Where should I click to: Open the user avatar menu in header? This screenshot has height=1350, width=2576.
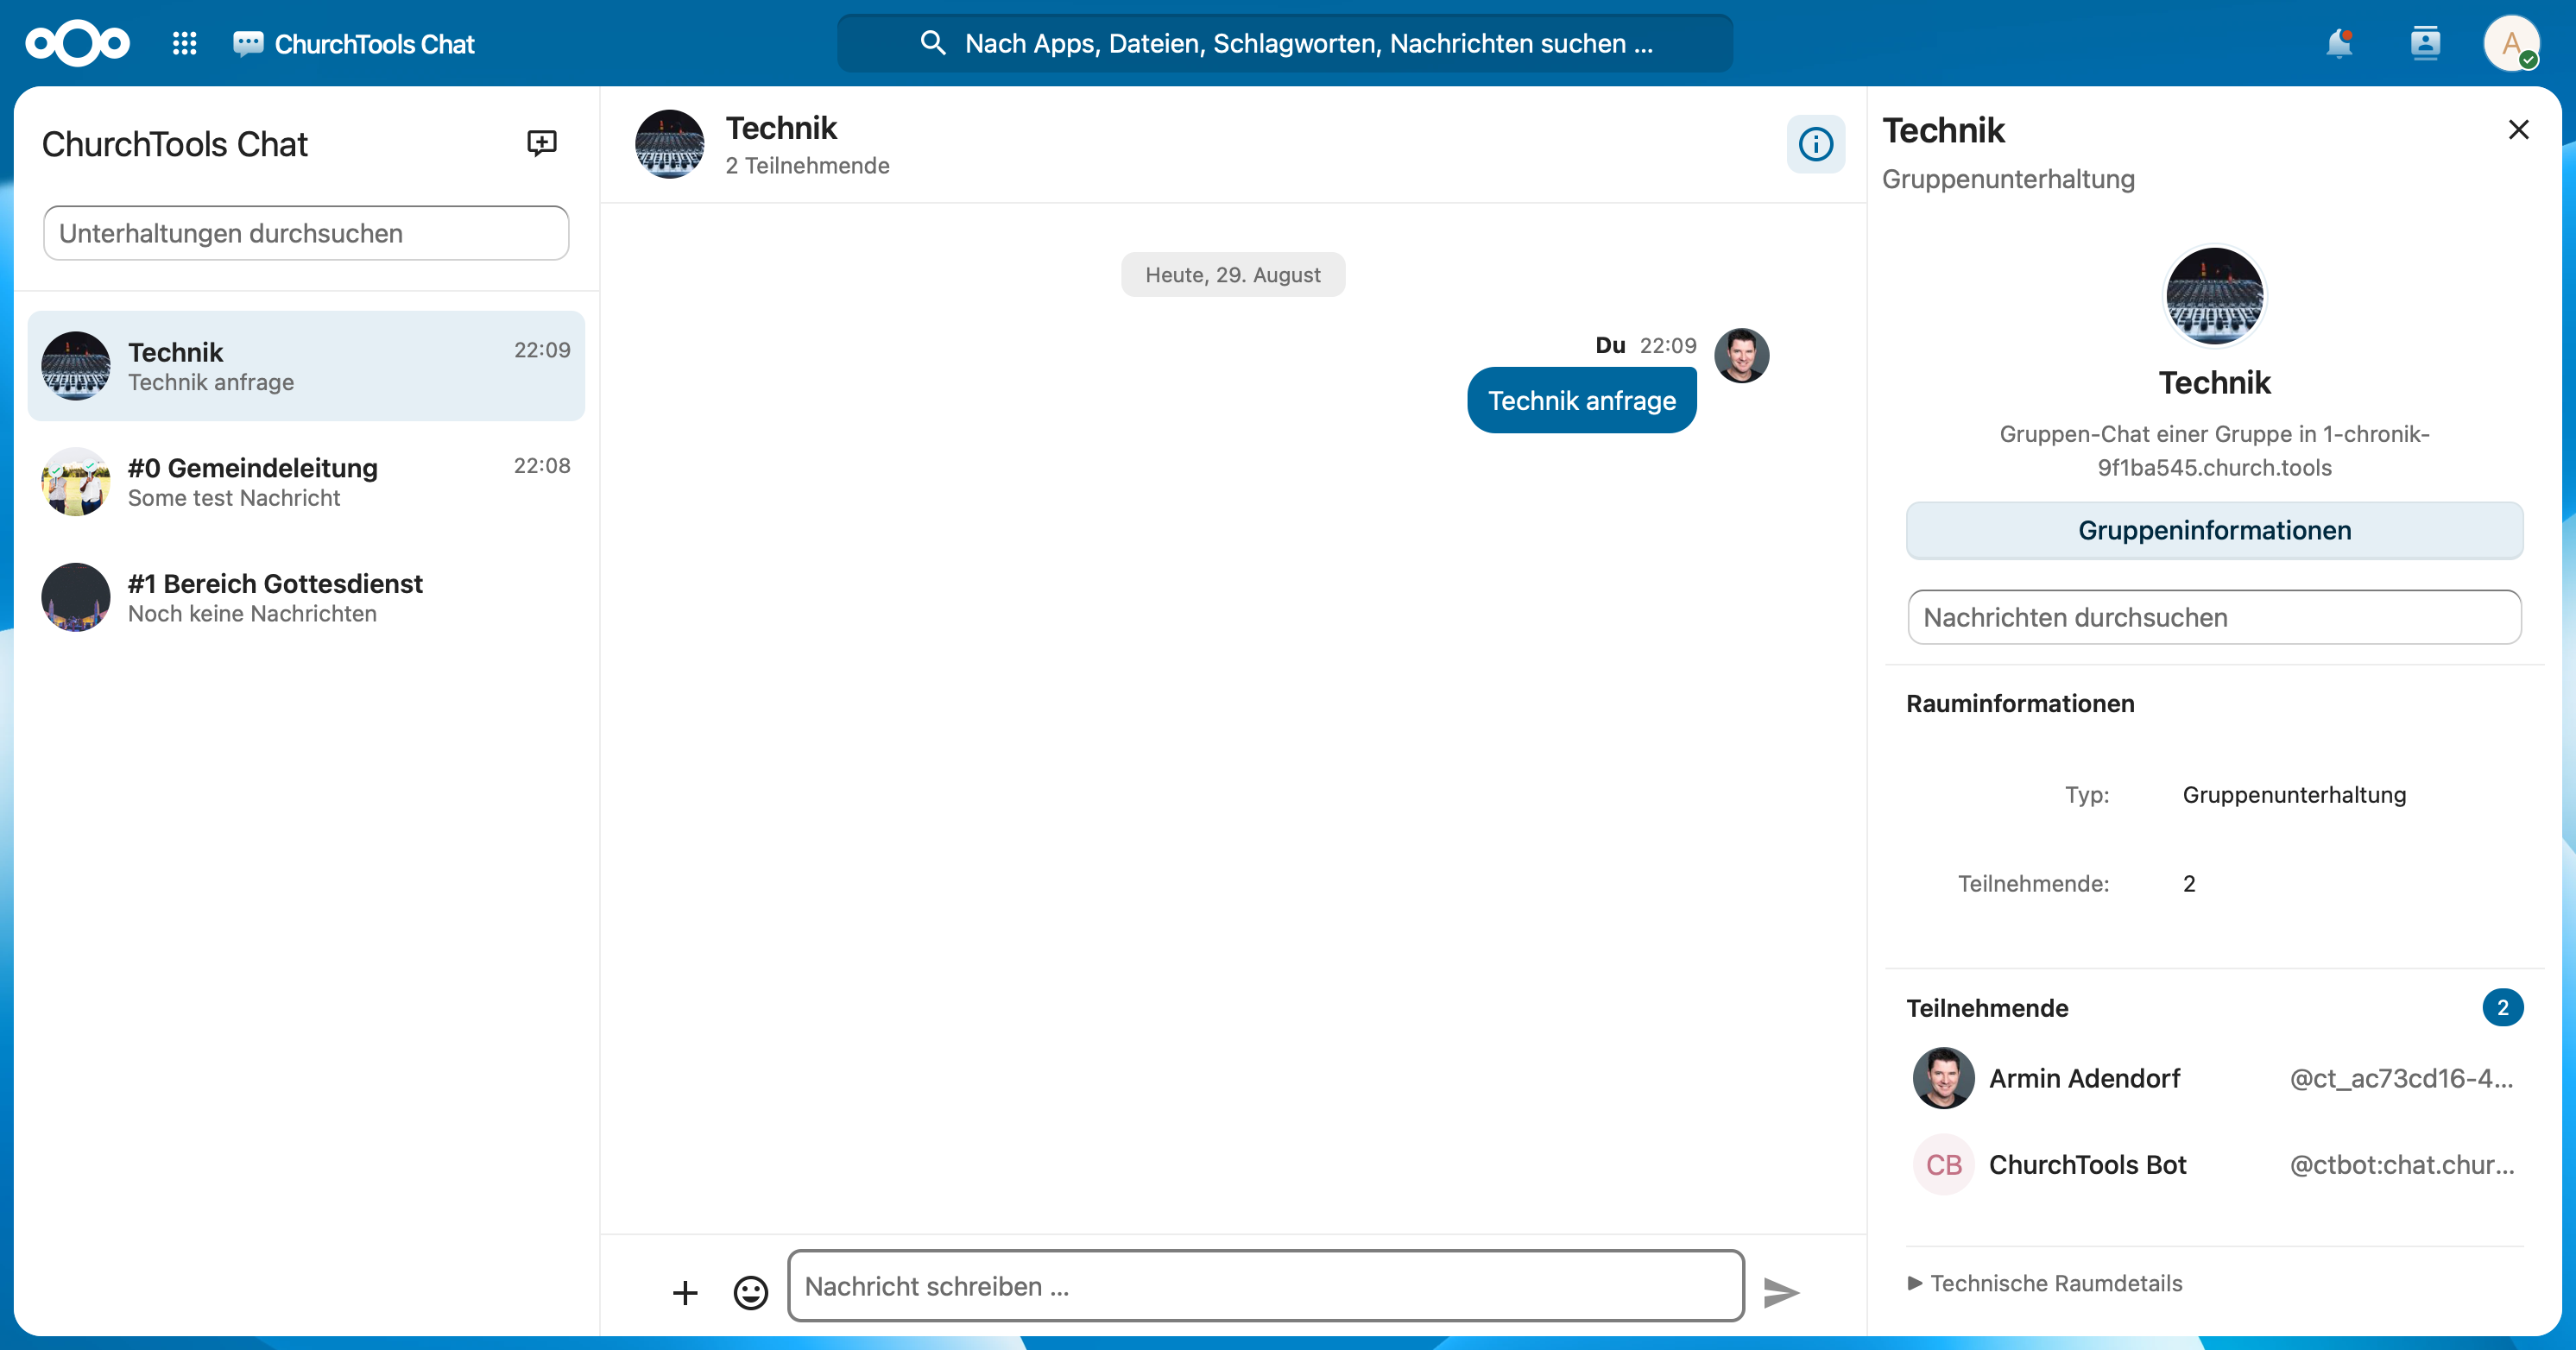(2511, 43)
